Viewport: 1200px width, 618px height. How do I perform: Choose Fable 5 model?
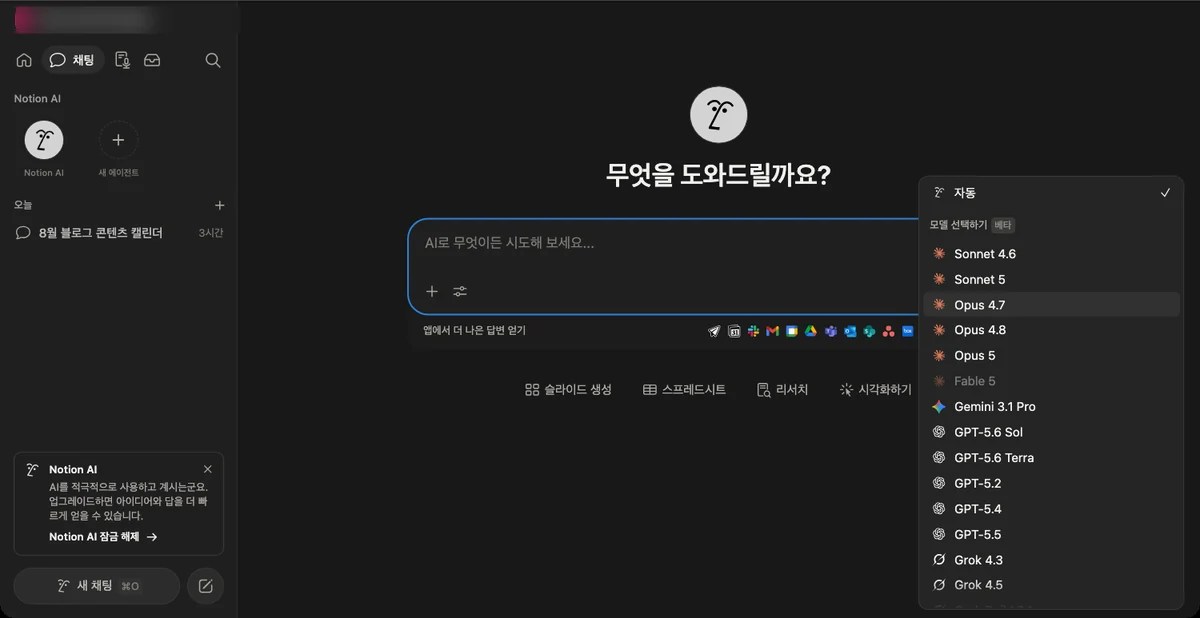tap(1051, 381)
